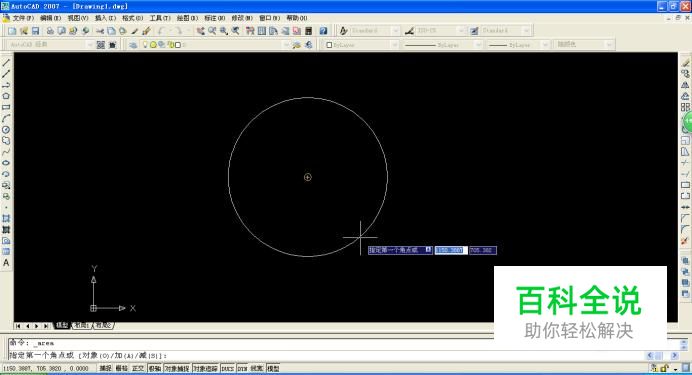The width and height of the screenshot is (692, 375).
Task: Select the Arc drawing tool
Action: [6, 119]
